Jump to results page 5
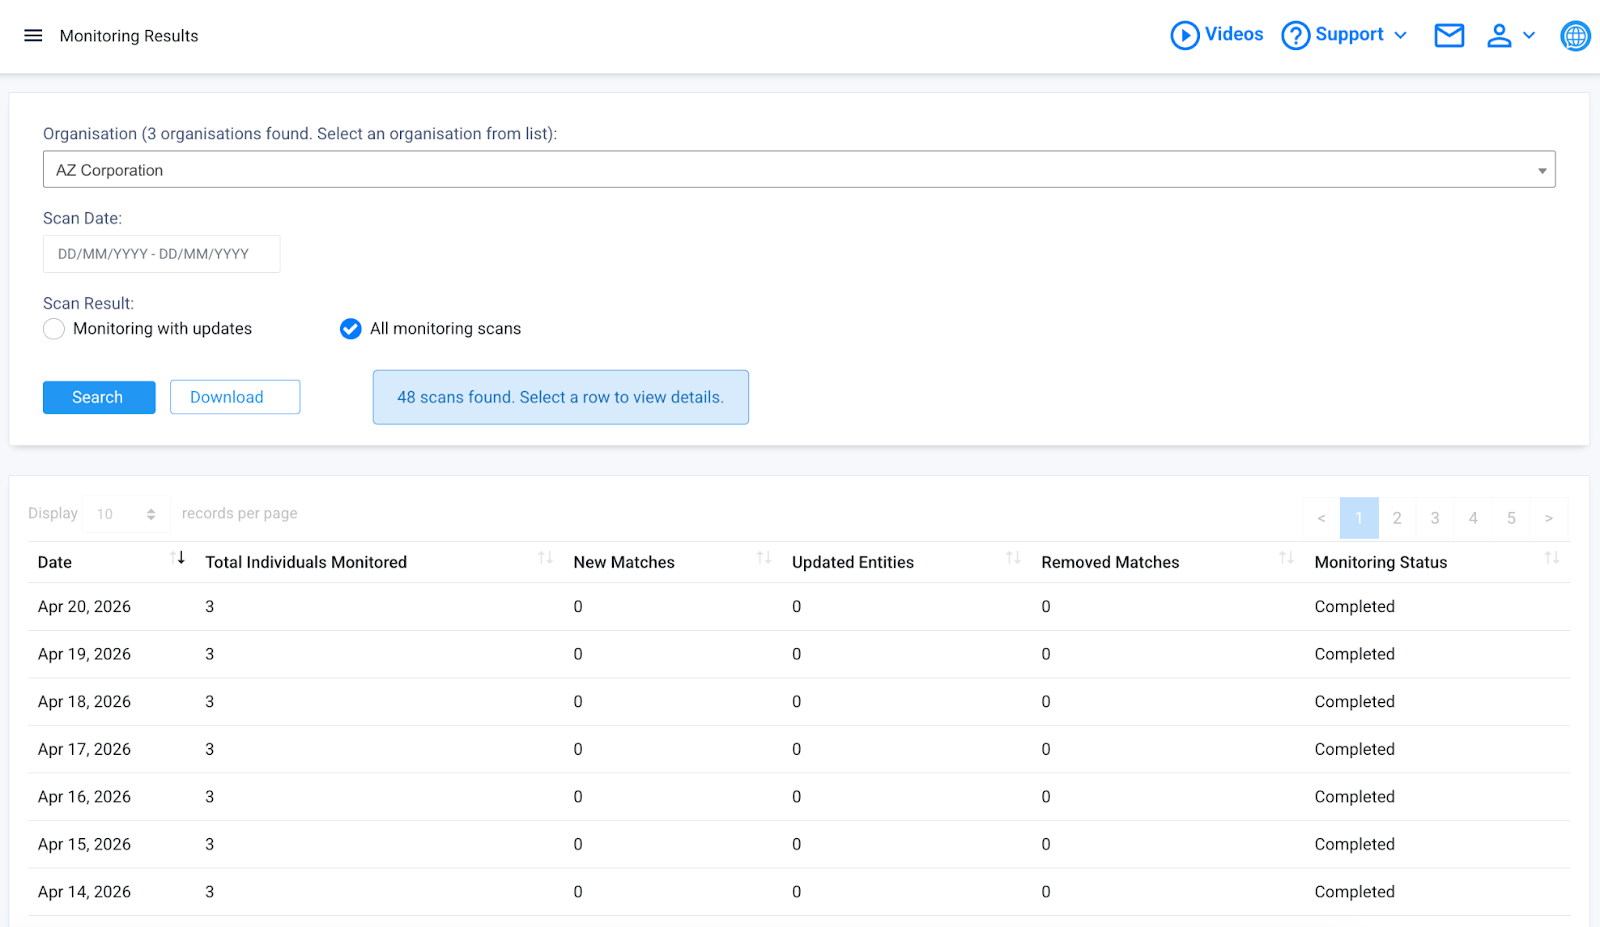The image size is (1600, 927). pyautogui.click(x=1510, y=518)
